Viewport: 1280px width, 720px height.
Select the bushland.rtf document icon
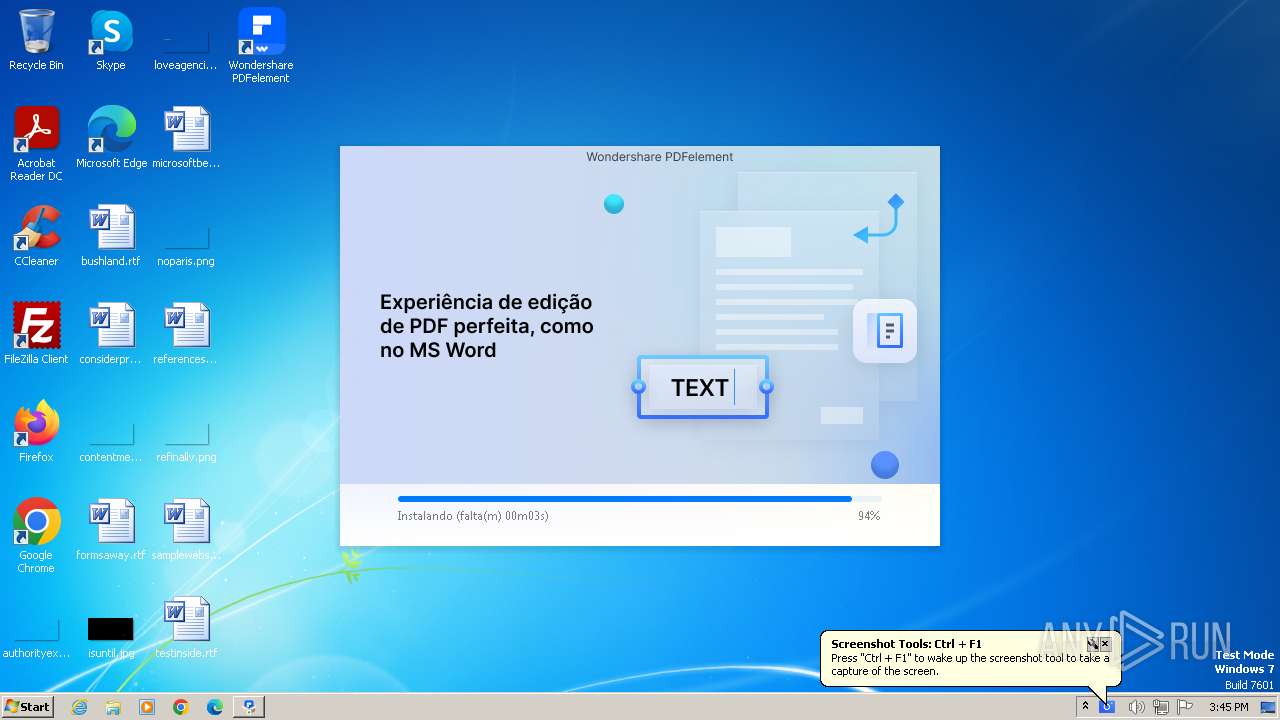[x=111, y=235]
